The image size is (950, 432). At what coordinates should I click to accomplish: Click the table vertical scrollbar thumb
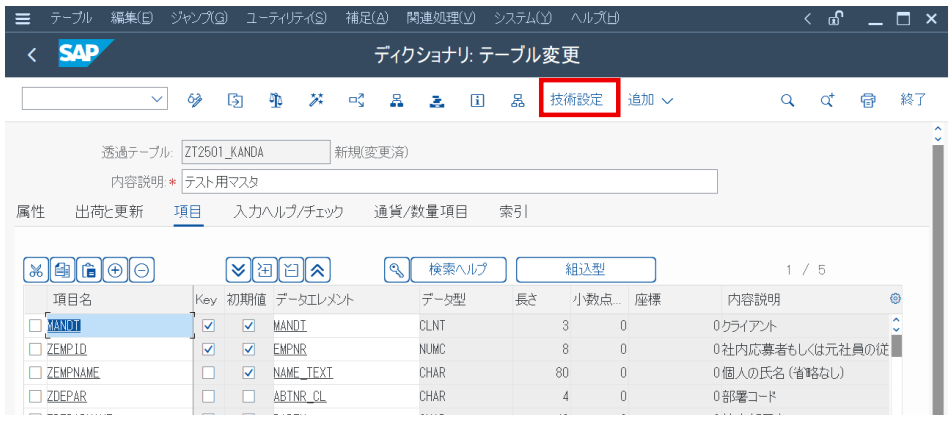(x=897, y=346)
